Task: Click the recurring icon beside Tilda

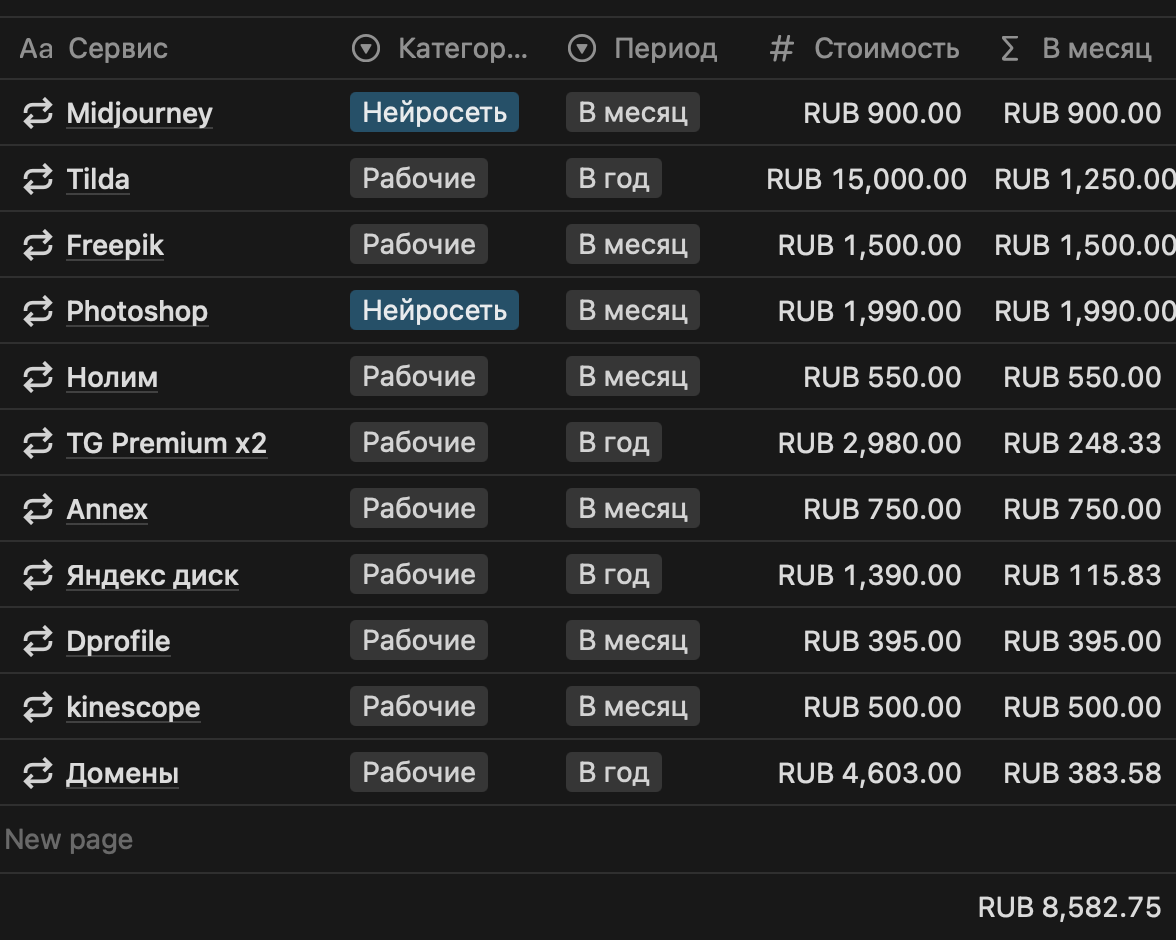Action: pos(38,179)
